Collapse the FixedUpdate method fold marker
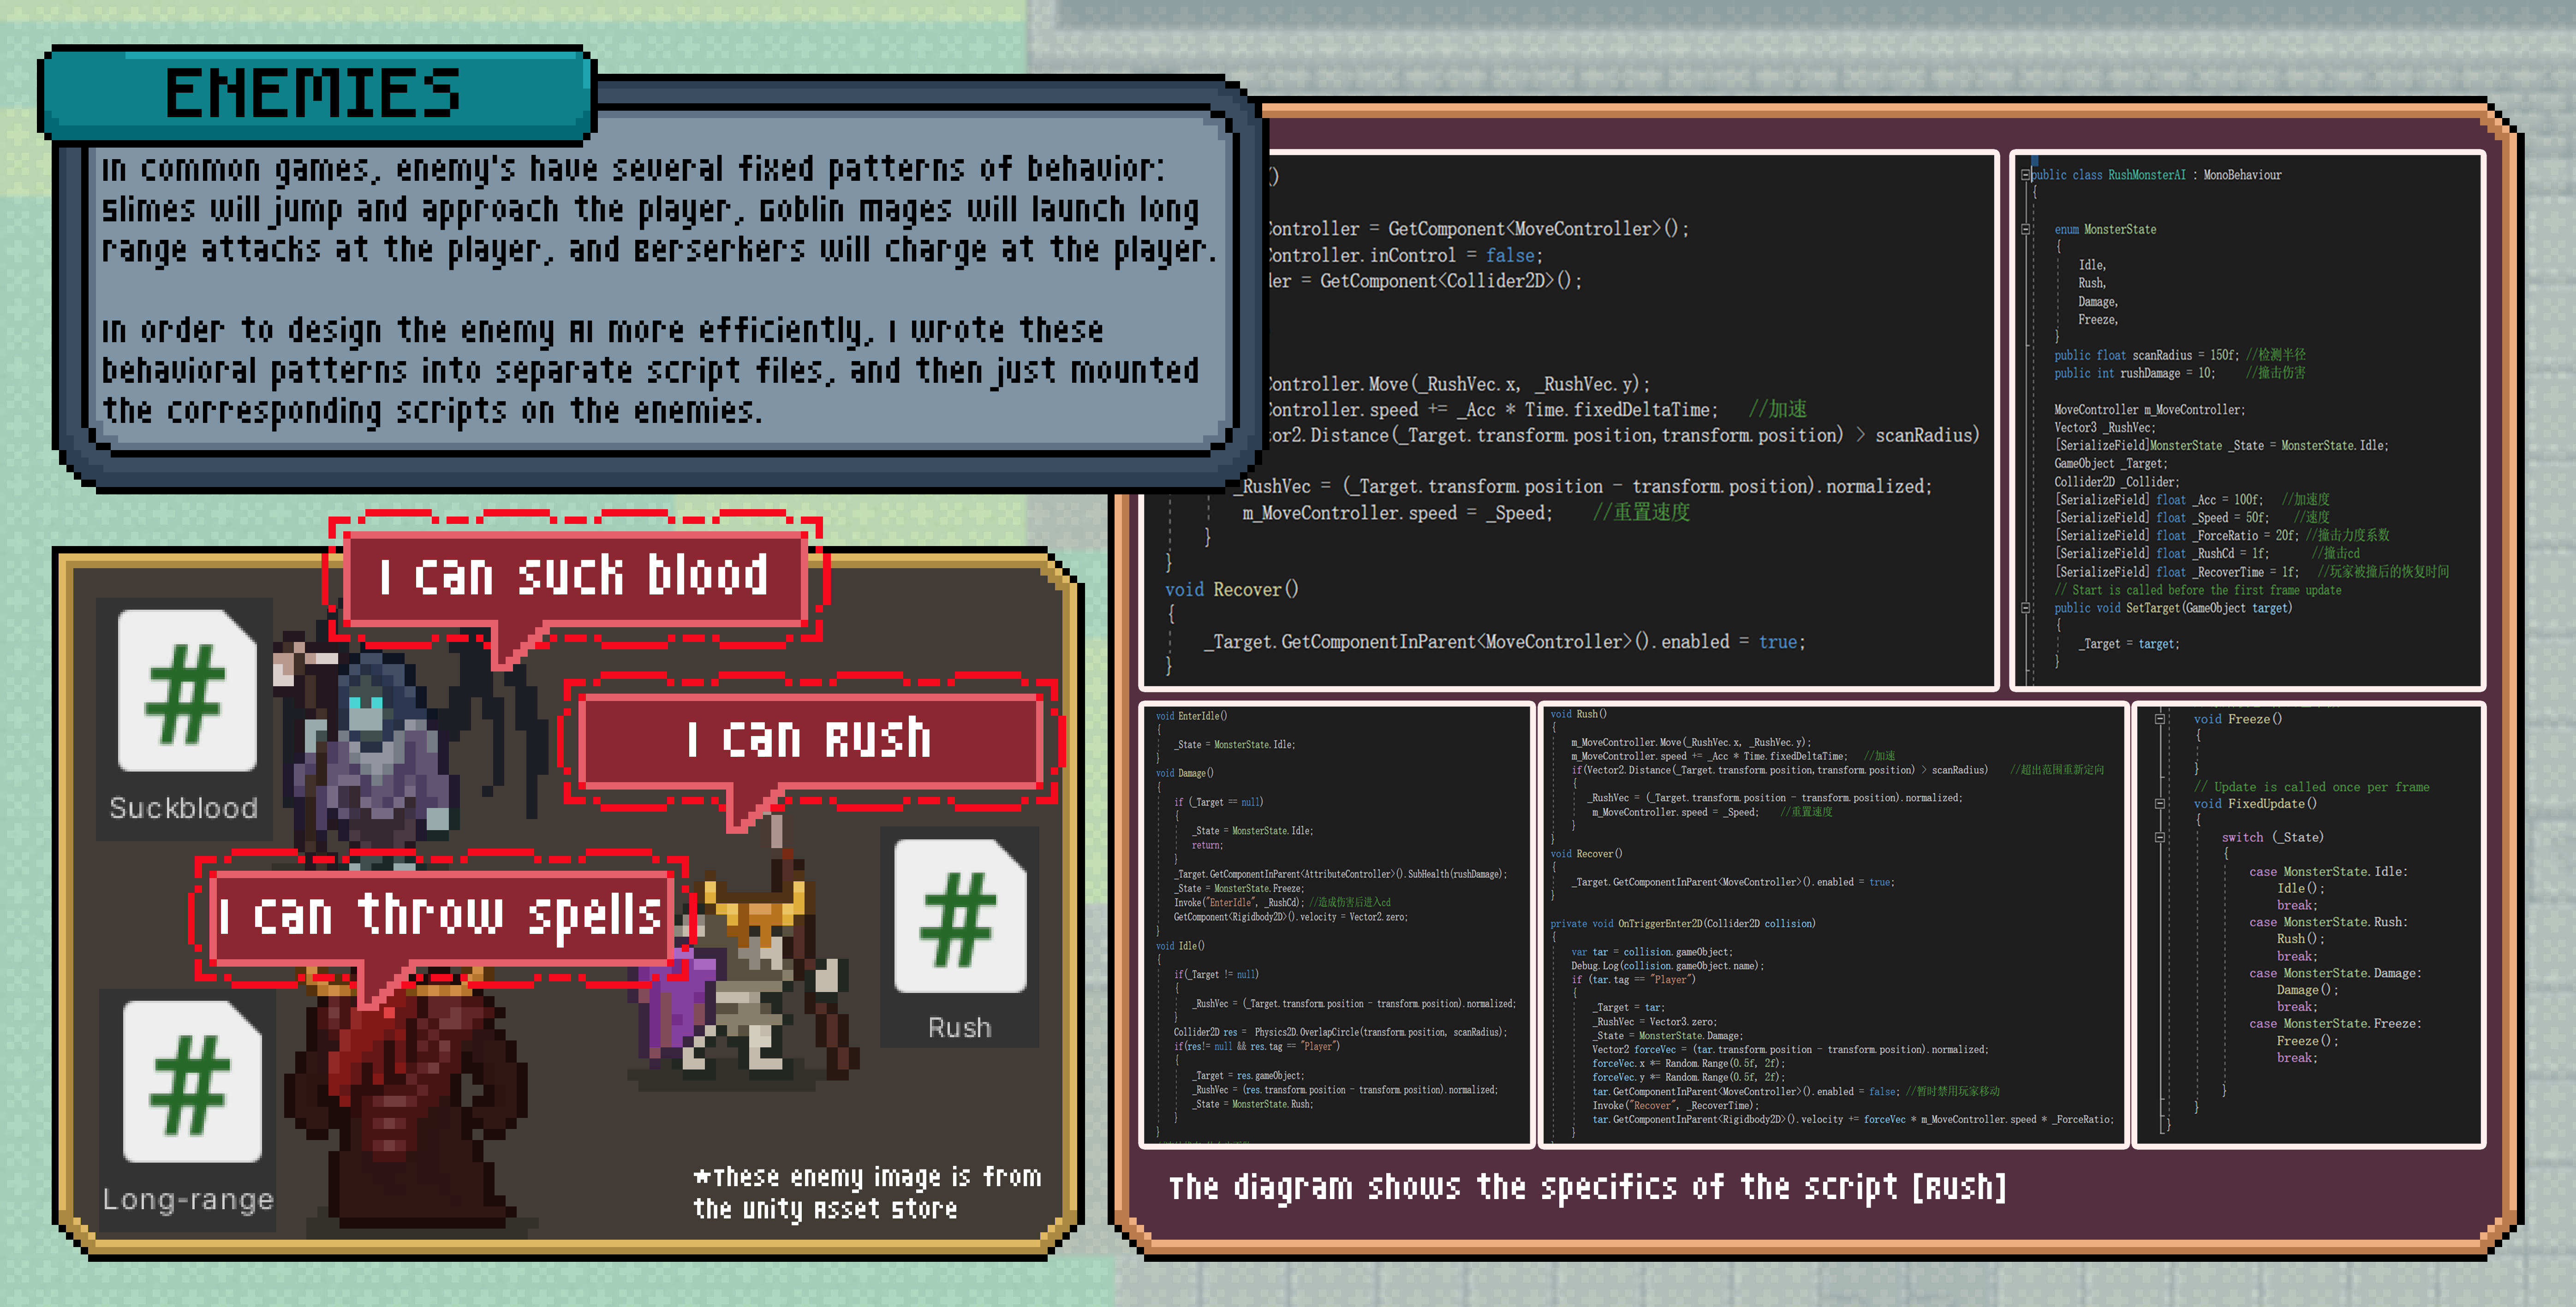2576x1307 pixels. [2159, 804]
